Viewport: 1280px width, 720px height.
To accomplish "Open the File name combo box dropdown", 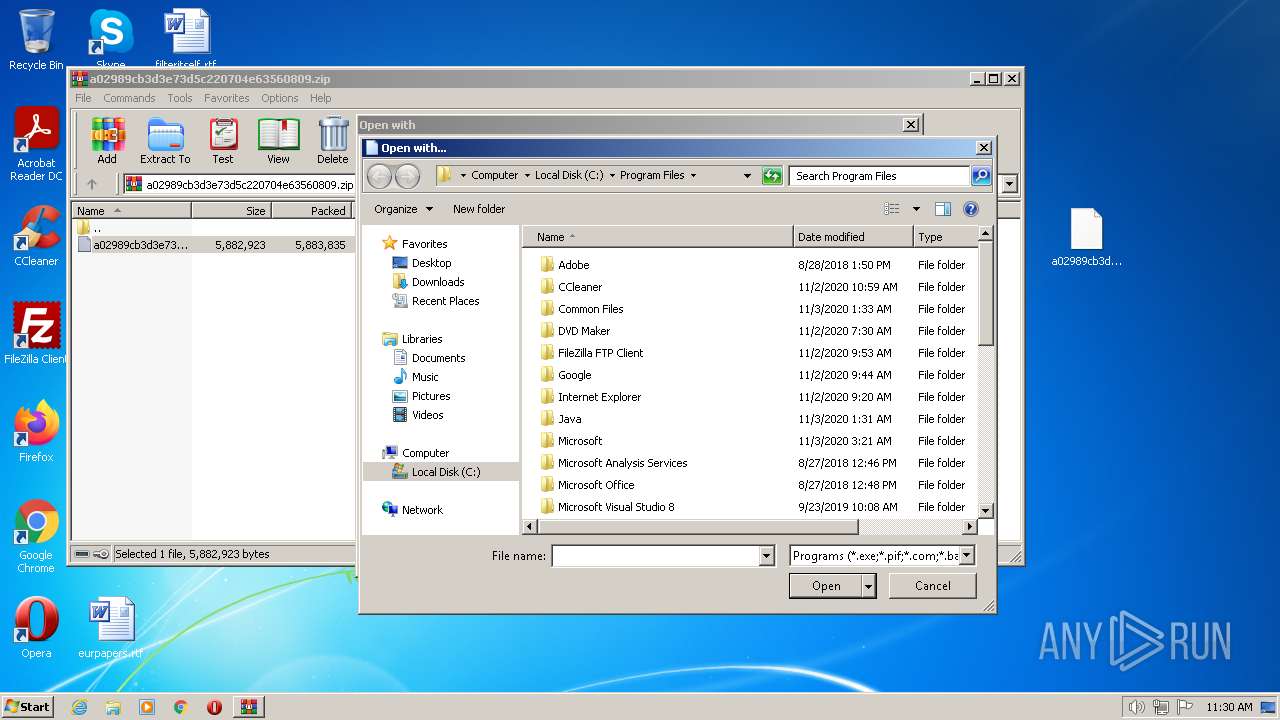I will (767, 556).
